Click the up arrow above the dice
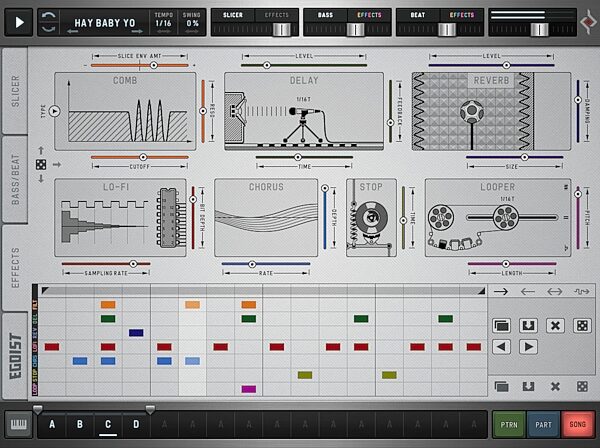Screen dimensions: 600x448 [41, 150]
